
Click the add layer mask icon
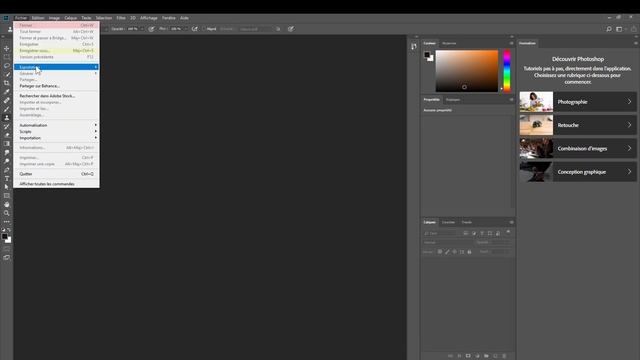pos(468,356)
